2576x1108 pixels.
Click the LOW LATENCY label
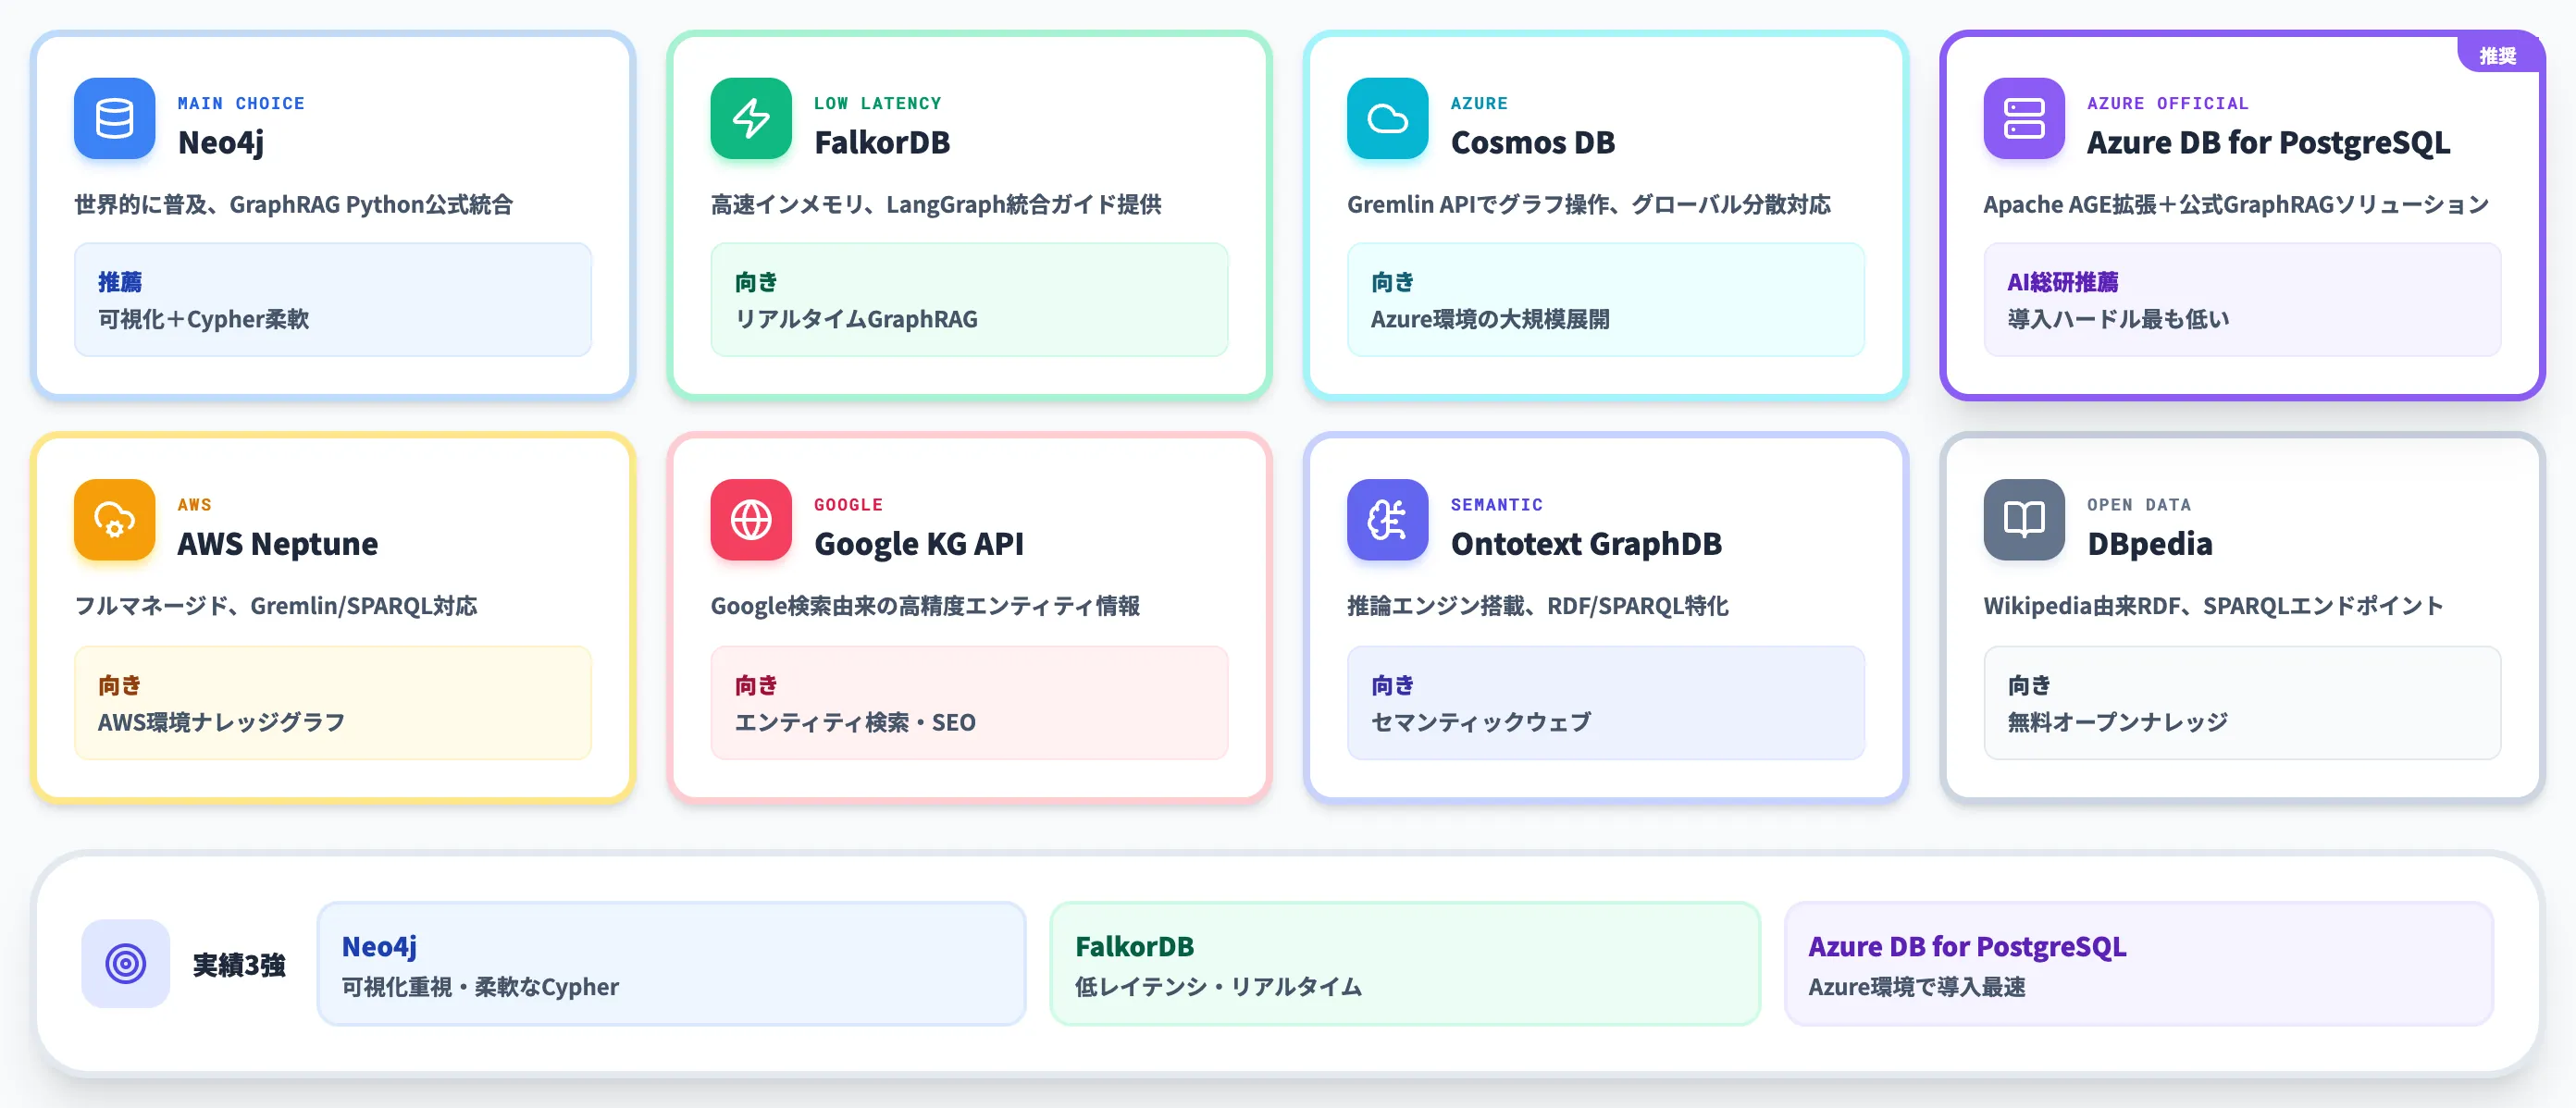point(877,103)
